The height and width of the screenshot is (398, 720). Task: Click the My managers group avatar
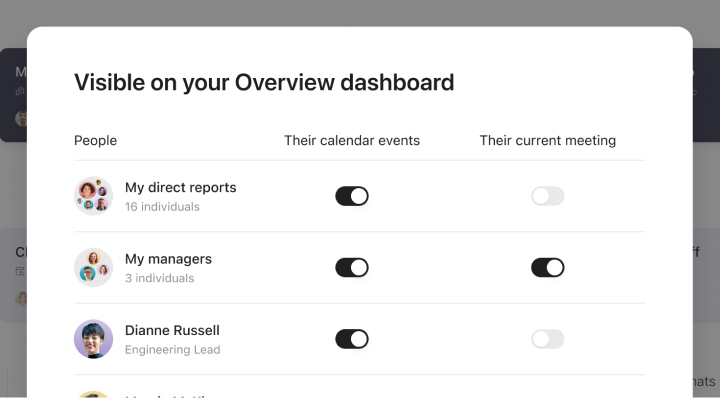point(93,268)
